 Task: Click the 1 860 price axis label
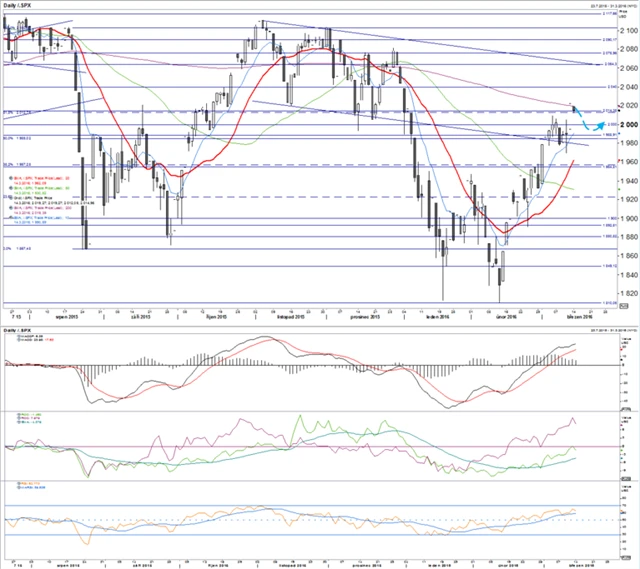pyautogui.click(x=628, y=256)
